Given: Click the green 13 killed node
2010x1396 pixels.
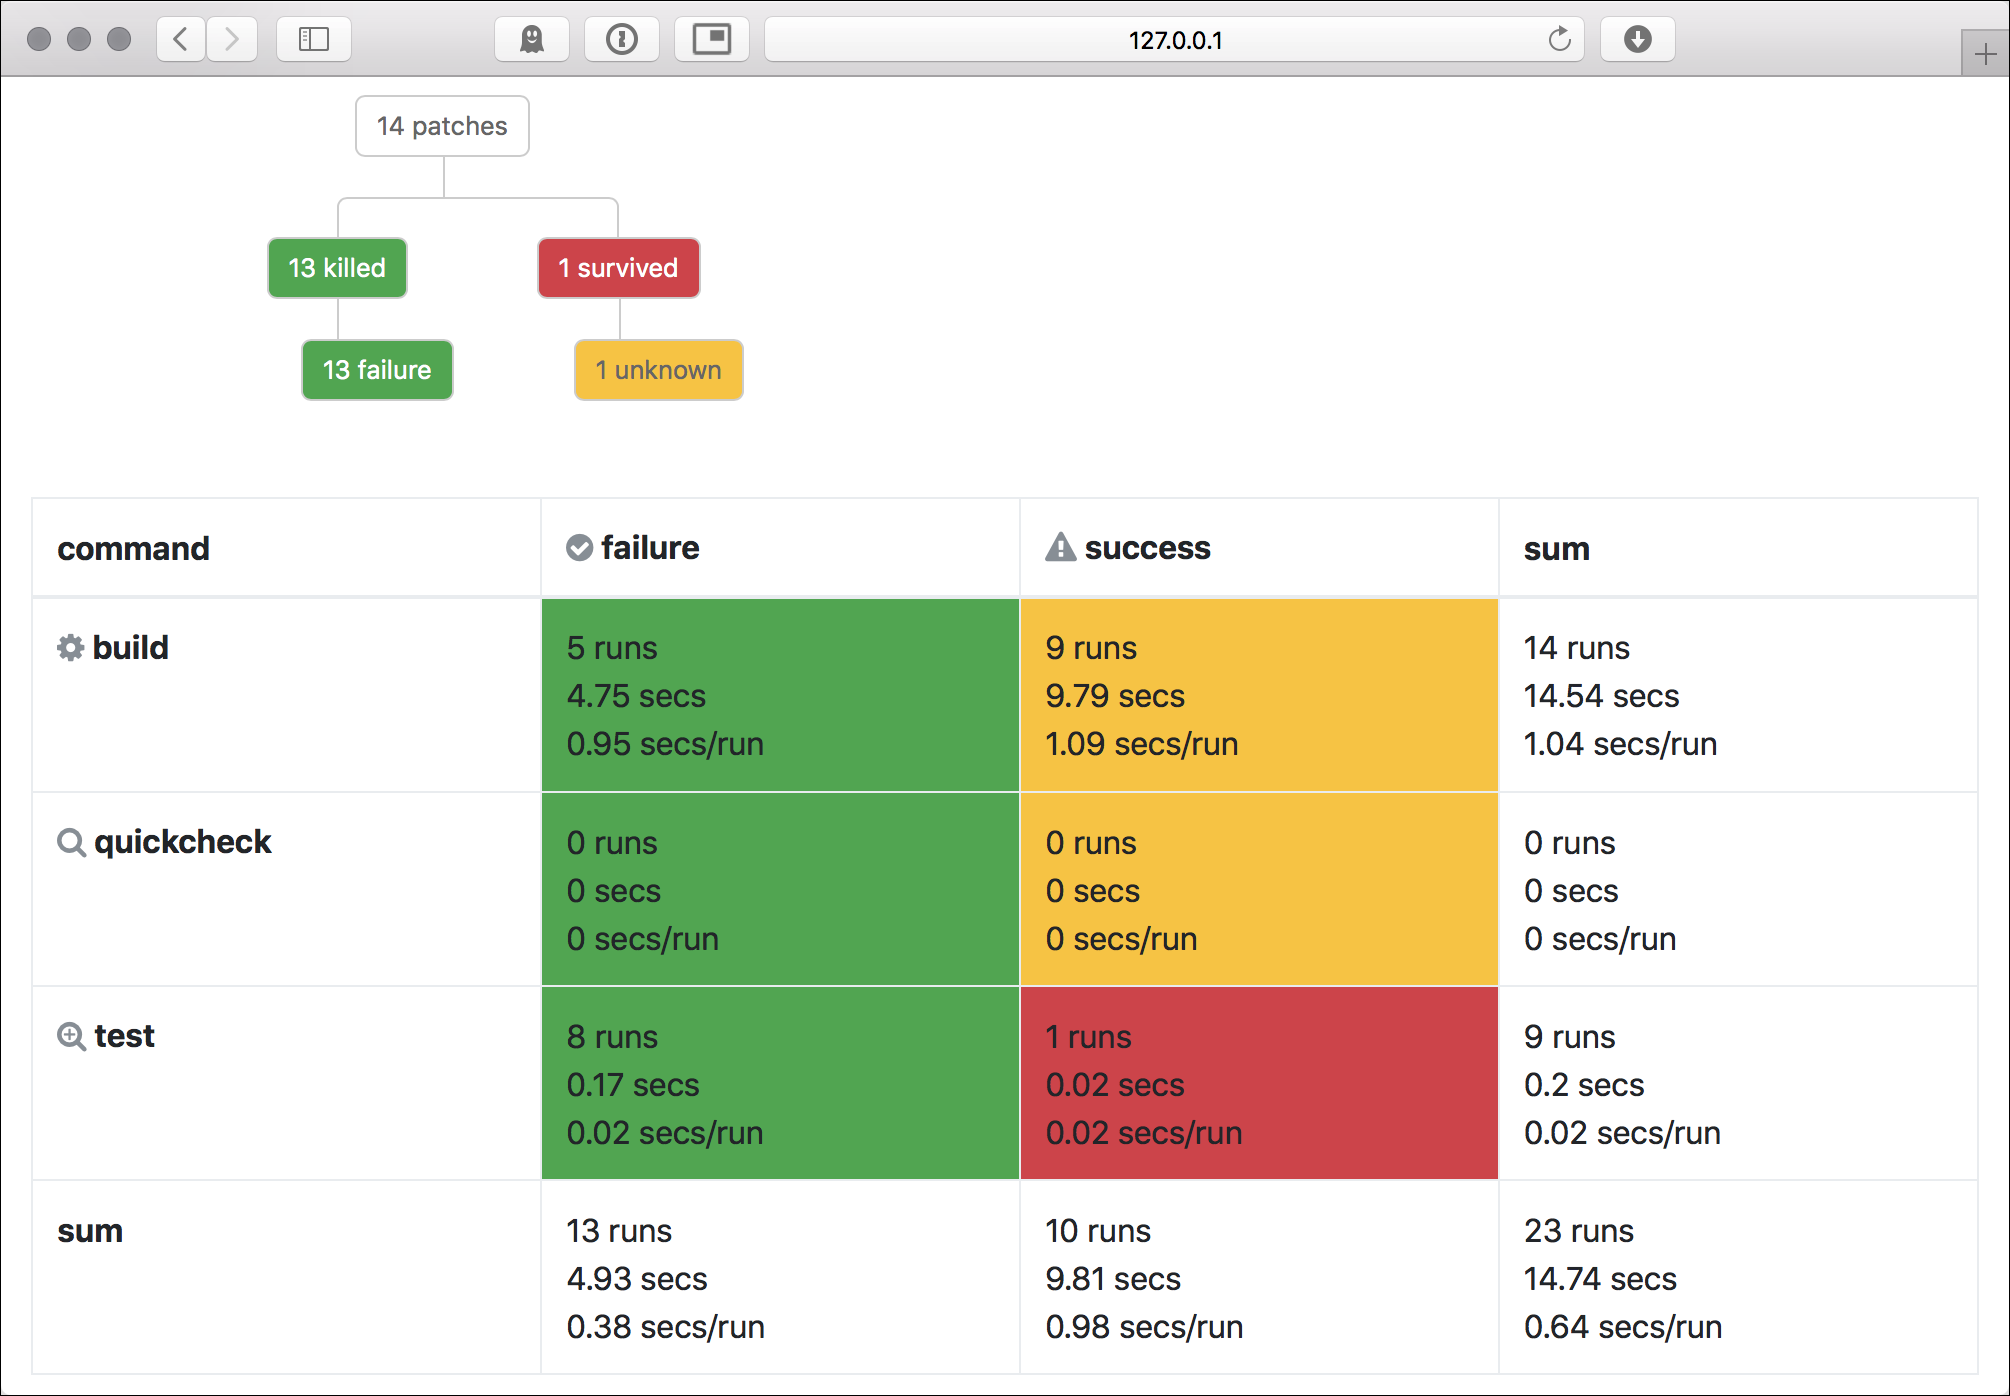Looking at the screenshot, I should tap(337, 268).
